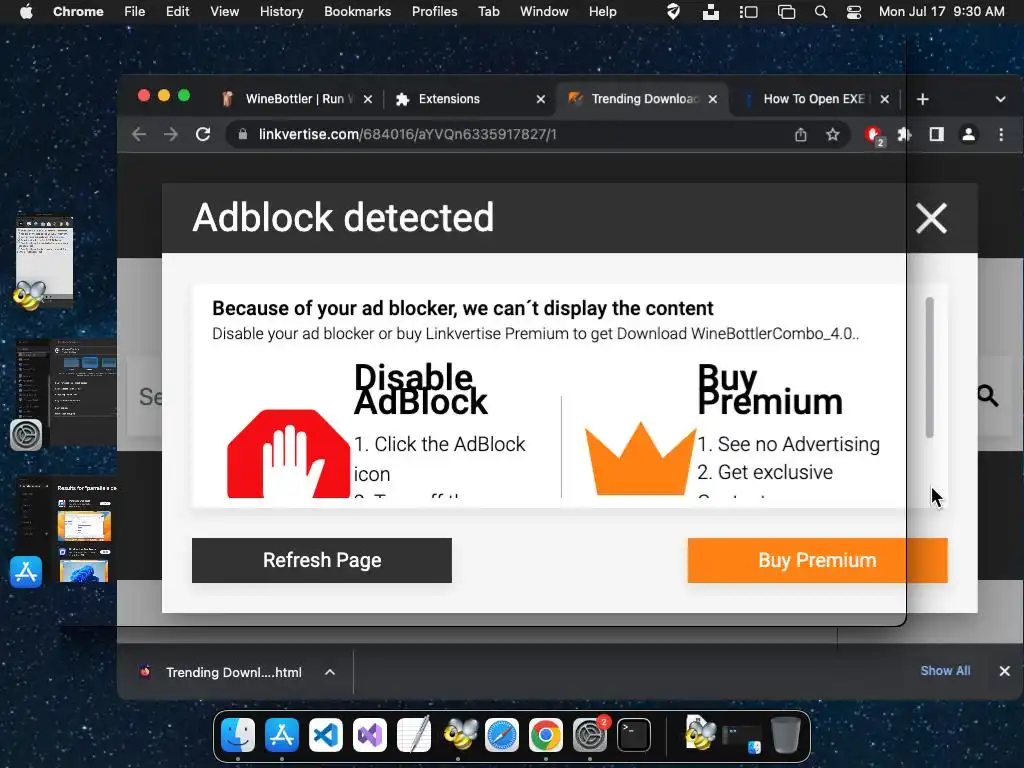This screenshot has height=768, width=1024.
Task: Open the Extensions puzzle icon
Action: pyautogui.click(x=904, y=135)
